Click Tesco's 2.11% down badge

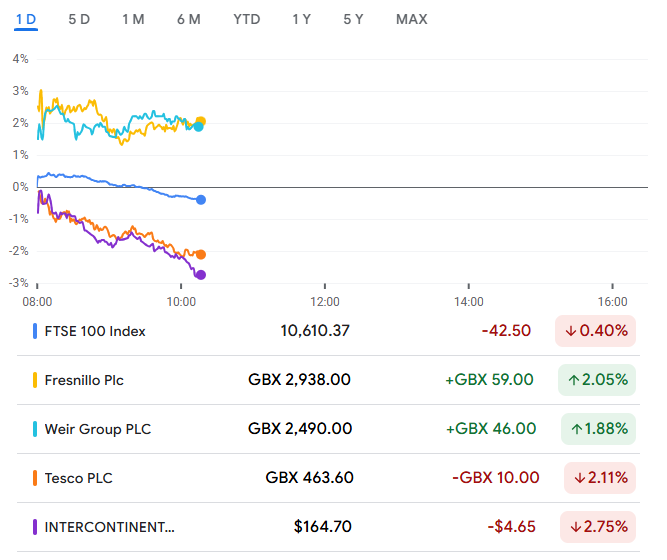click(x=600, y=478)
